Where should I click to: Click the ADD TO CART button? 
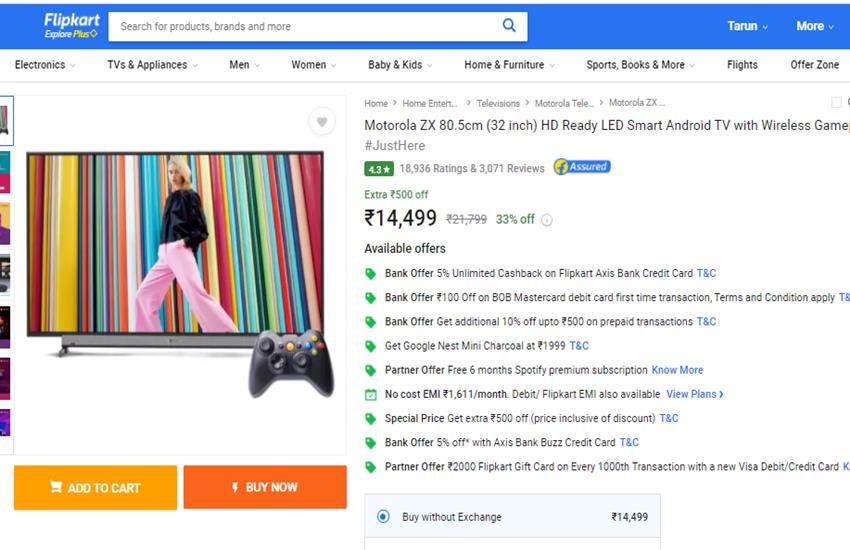click(x=95, y=487)
